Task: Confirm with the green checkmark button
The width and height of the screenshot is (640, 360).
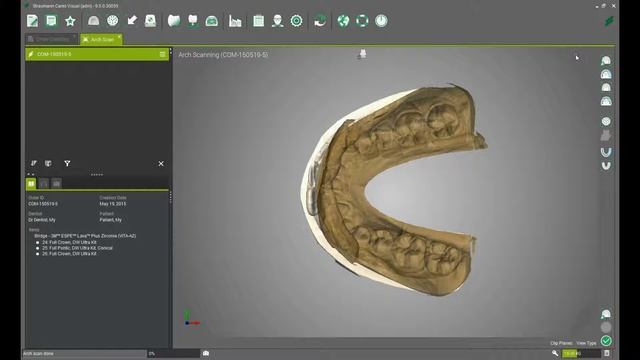Action: [606, 340]
